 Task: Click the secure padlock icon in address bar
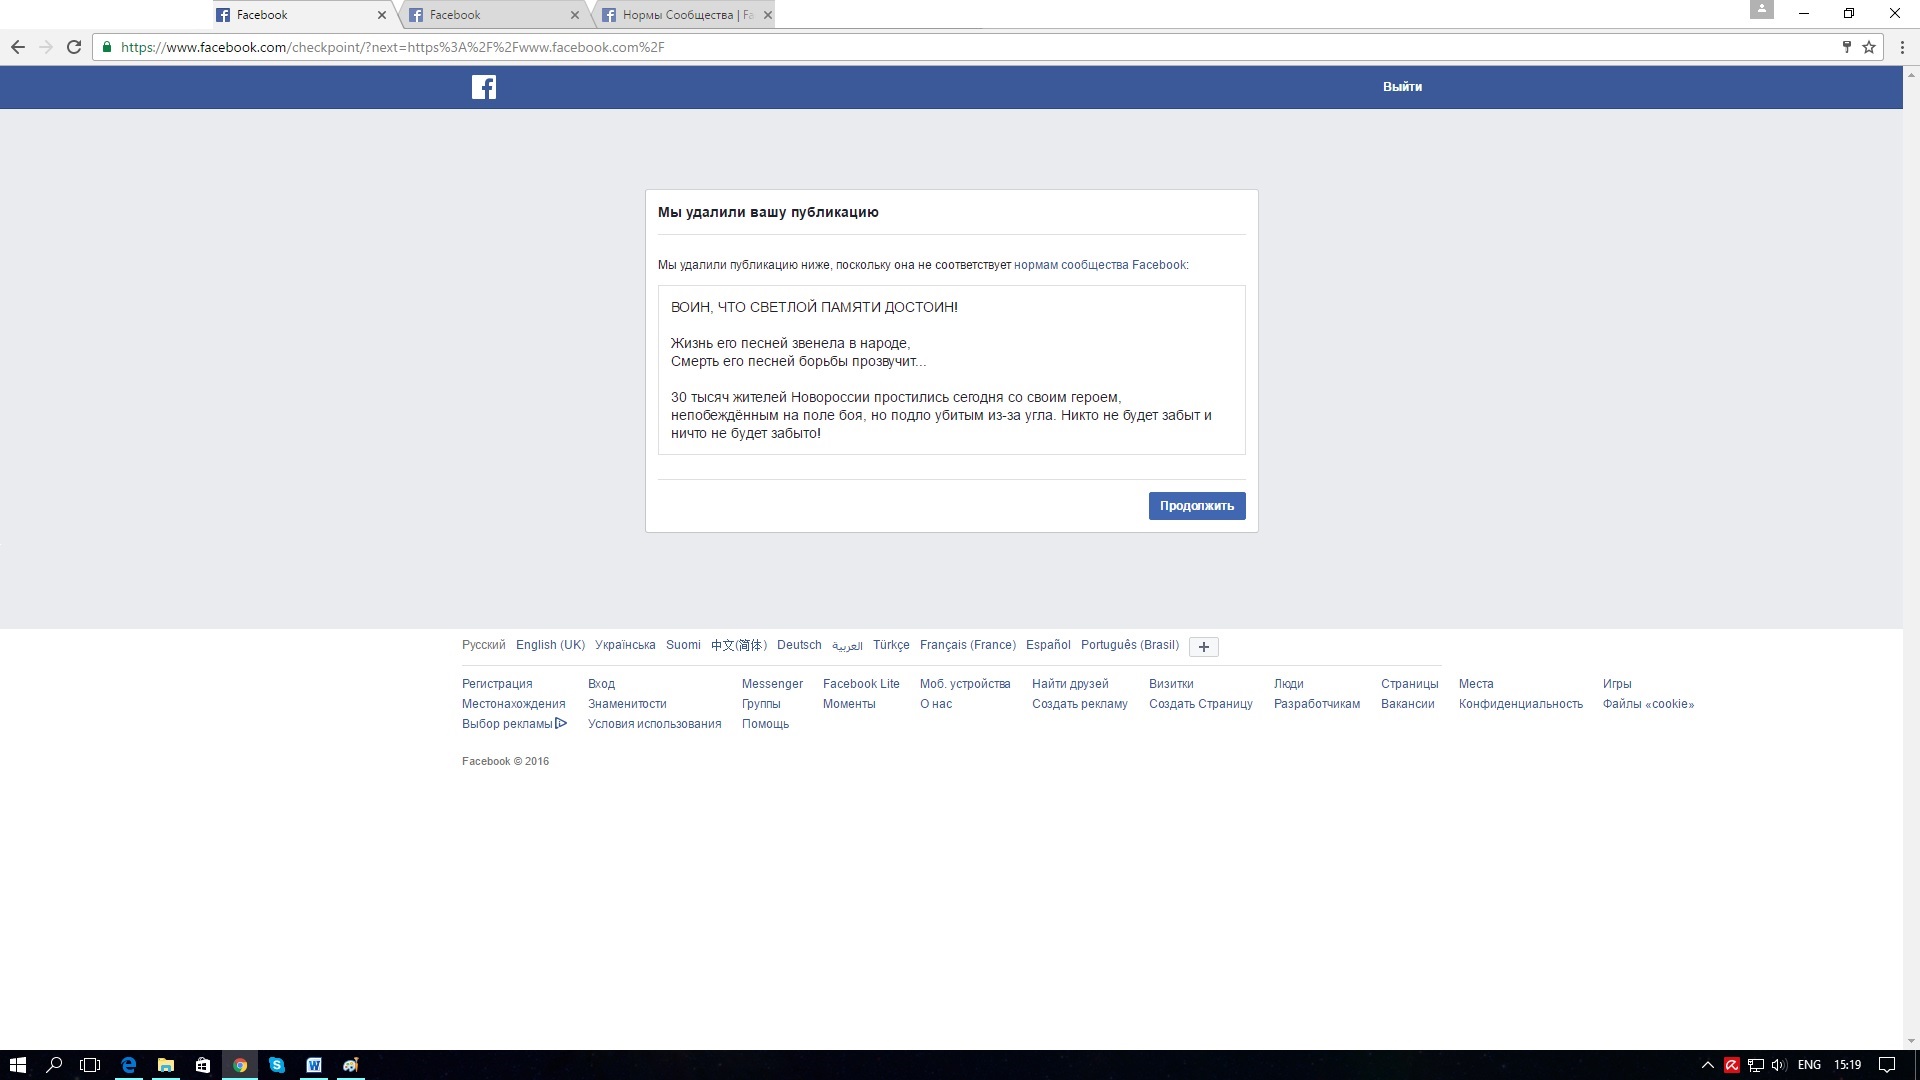[x=107, y=47]
